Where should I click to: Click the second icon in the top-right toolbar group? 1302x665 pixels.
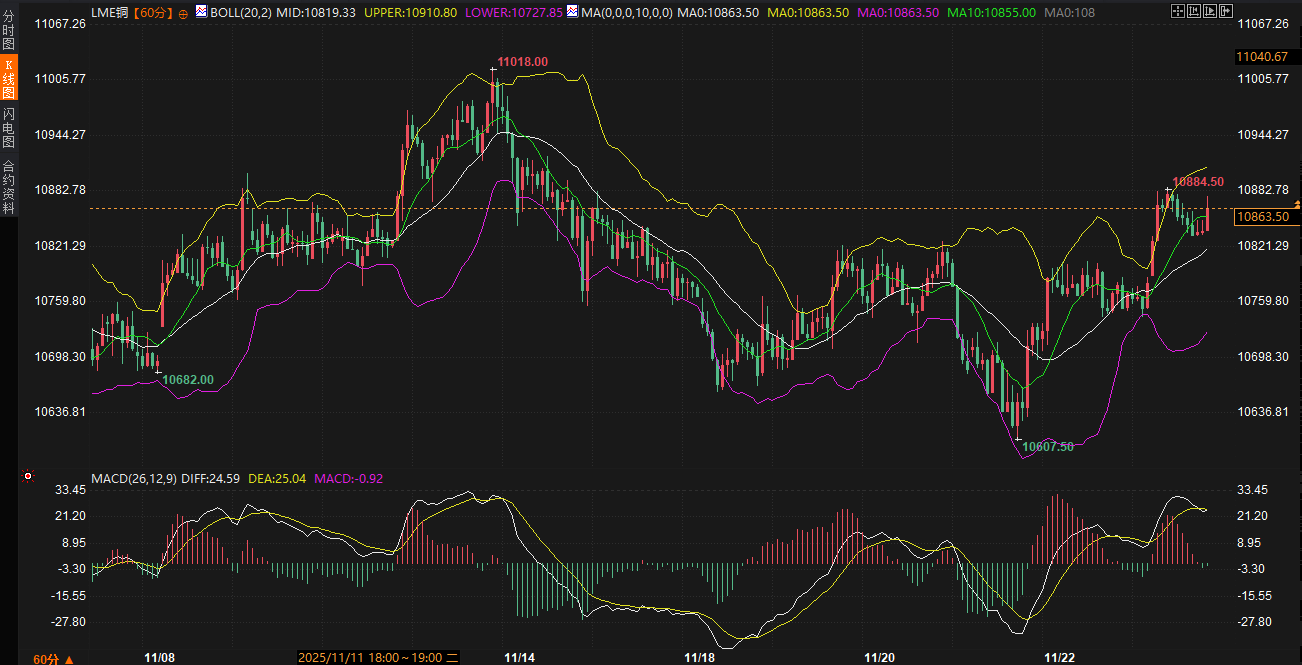tap(1192, 12)
